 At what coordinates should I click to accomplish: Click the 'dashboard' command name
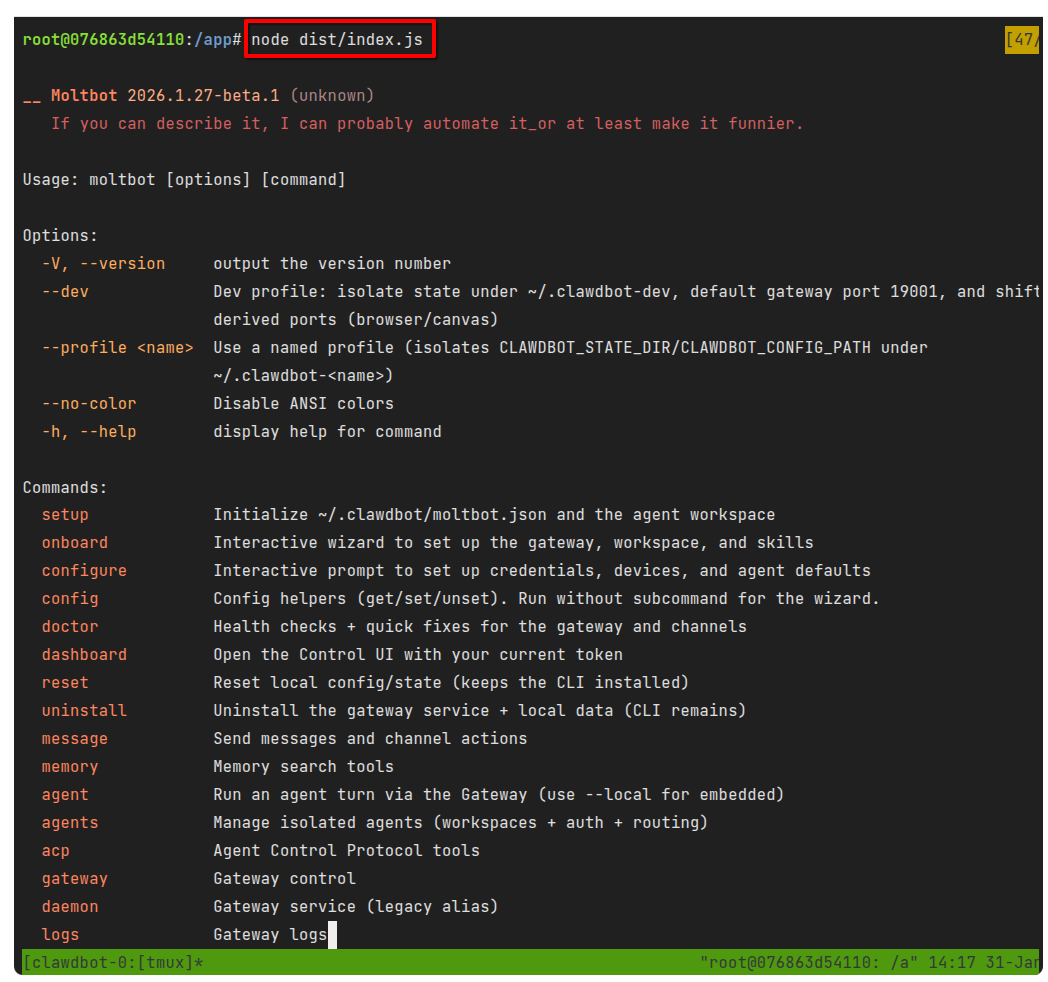tap(84, 655)
